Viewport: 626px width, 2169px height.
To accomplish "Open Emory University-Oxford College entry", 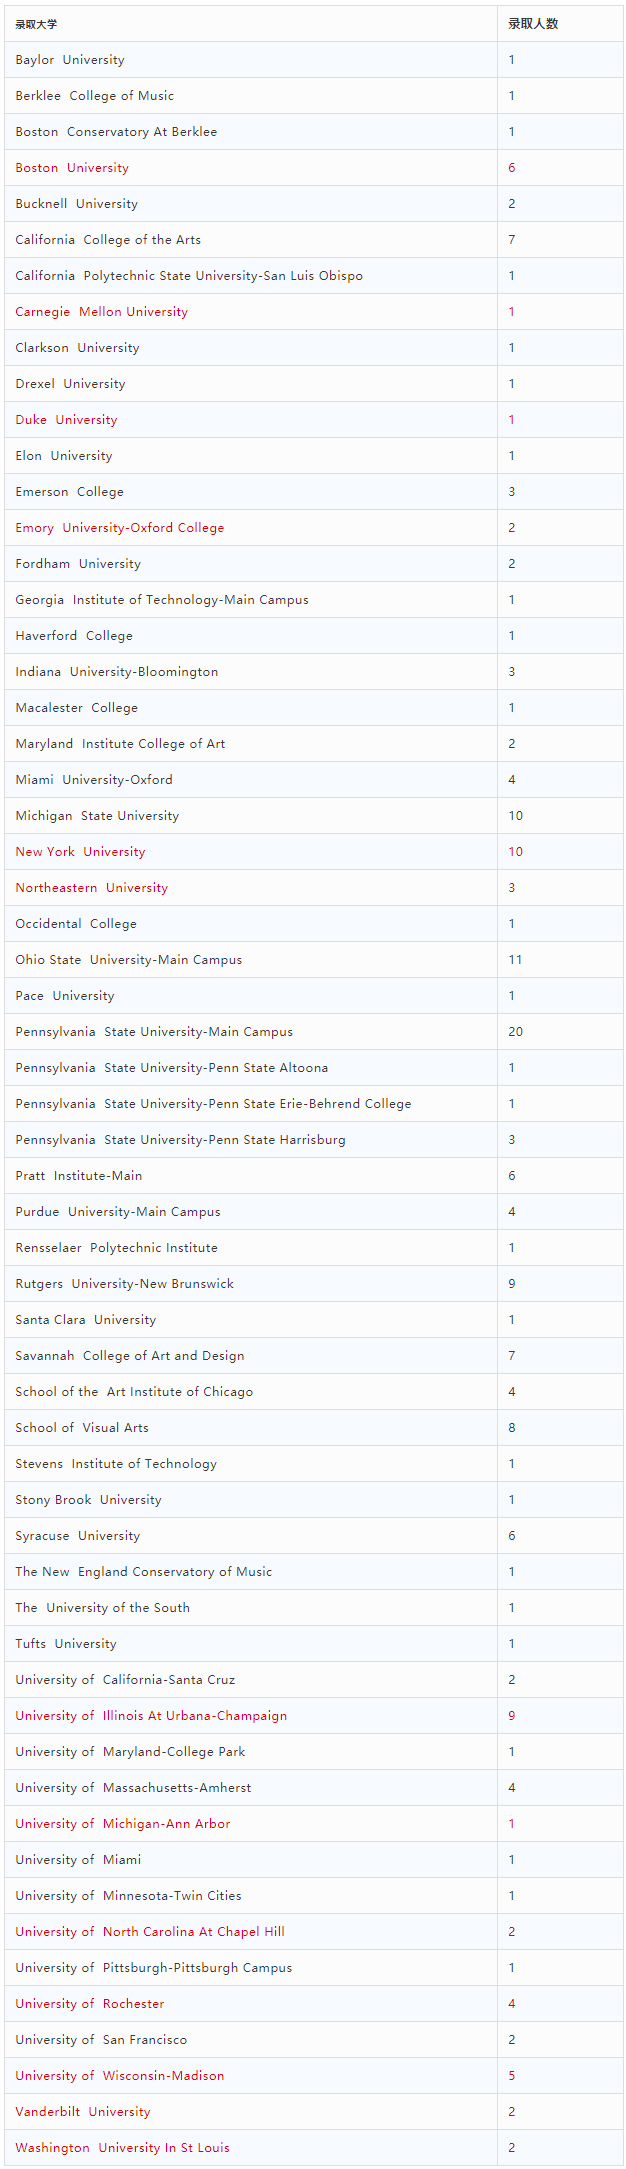I will pyautogui.click(x=119, y=528).
